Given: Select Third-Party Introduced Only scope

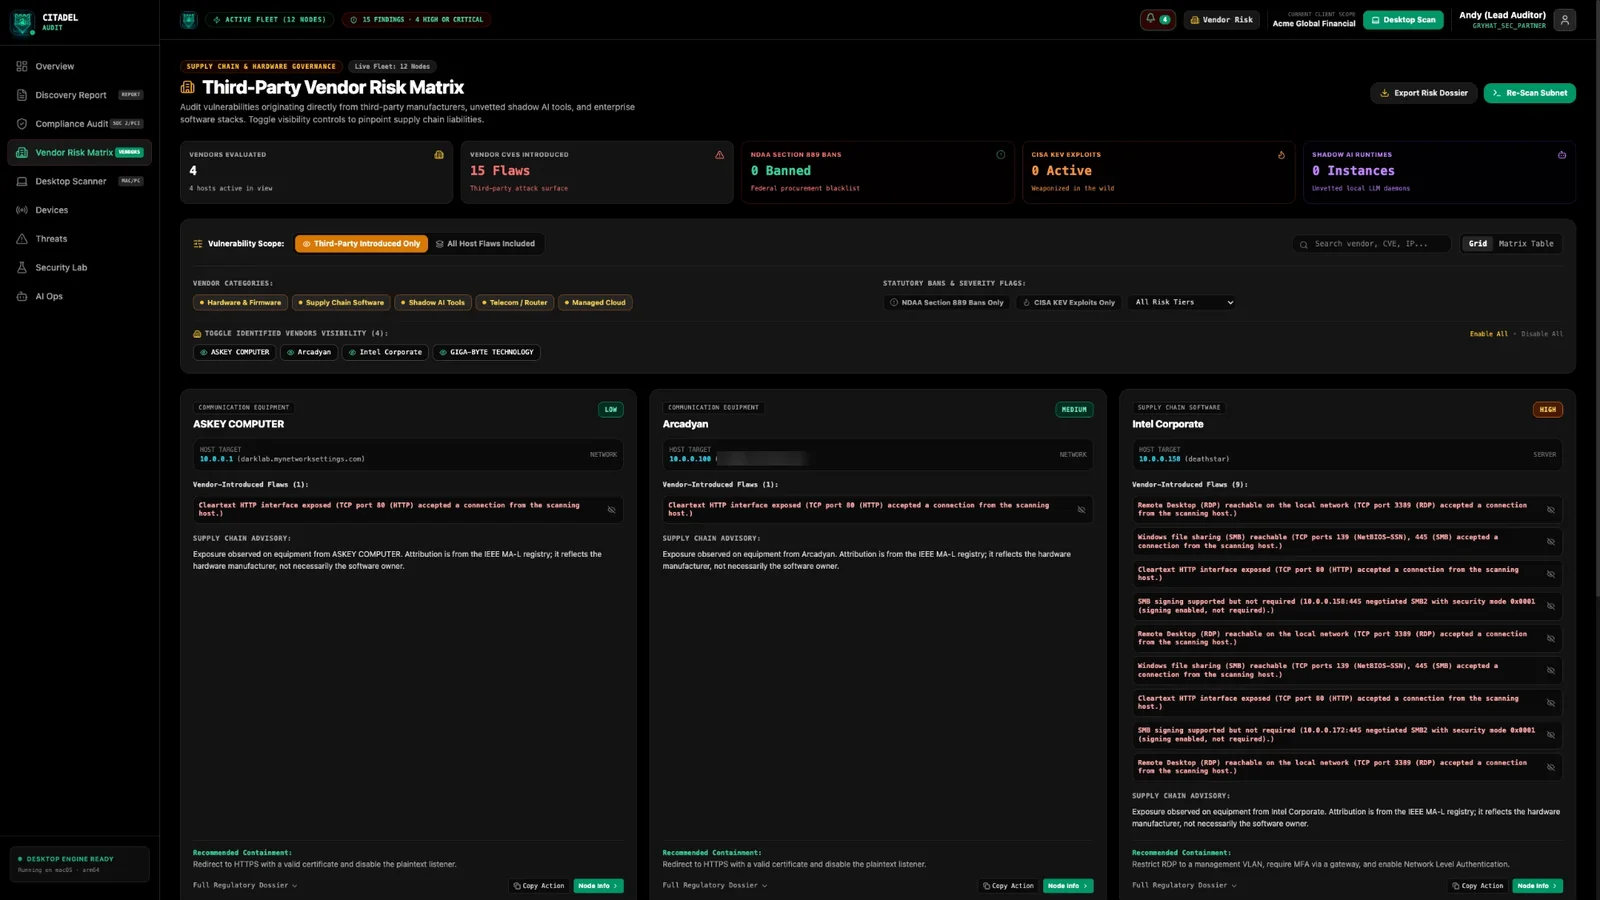Looking at the screenshot, I should (361, 244).
